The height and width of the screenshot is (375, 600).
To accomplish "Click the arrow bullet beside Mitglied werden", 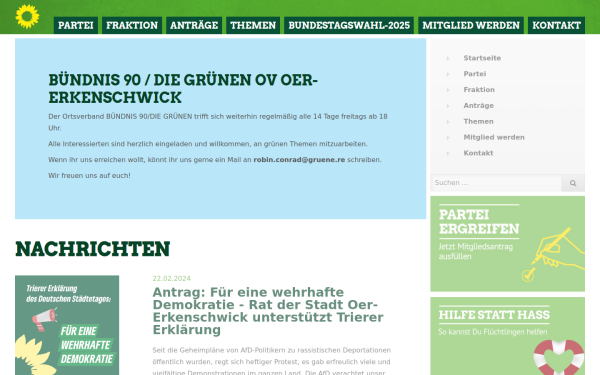I will [x=448, y=137].
